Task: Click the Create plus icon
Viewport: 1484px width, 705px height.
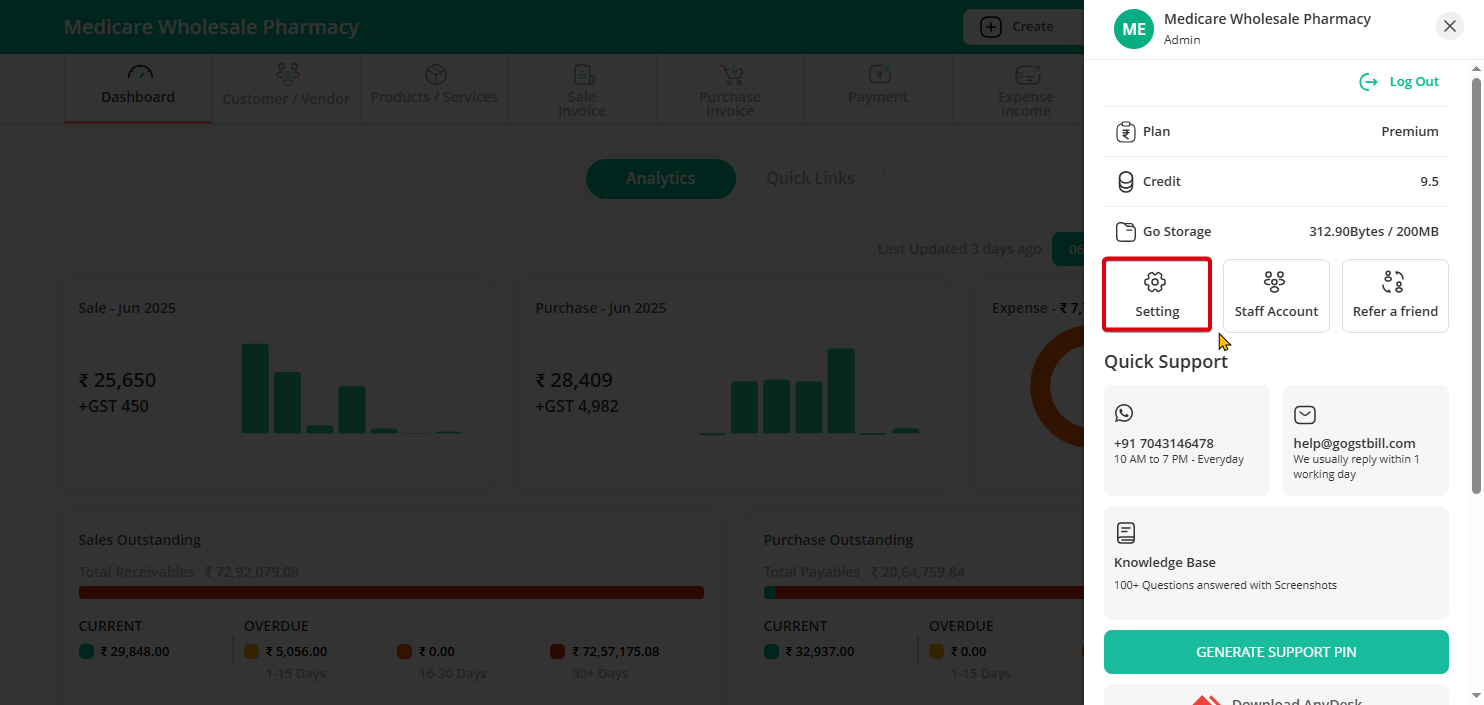Action: (990, 27)
